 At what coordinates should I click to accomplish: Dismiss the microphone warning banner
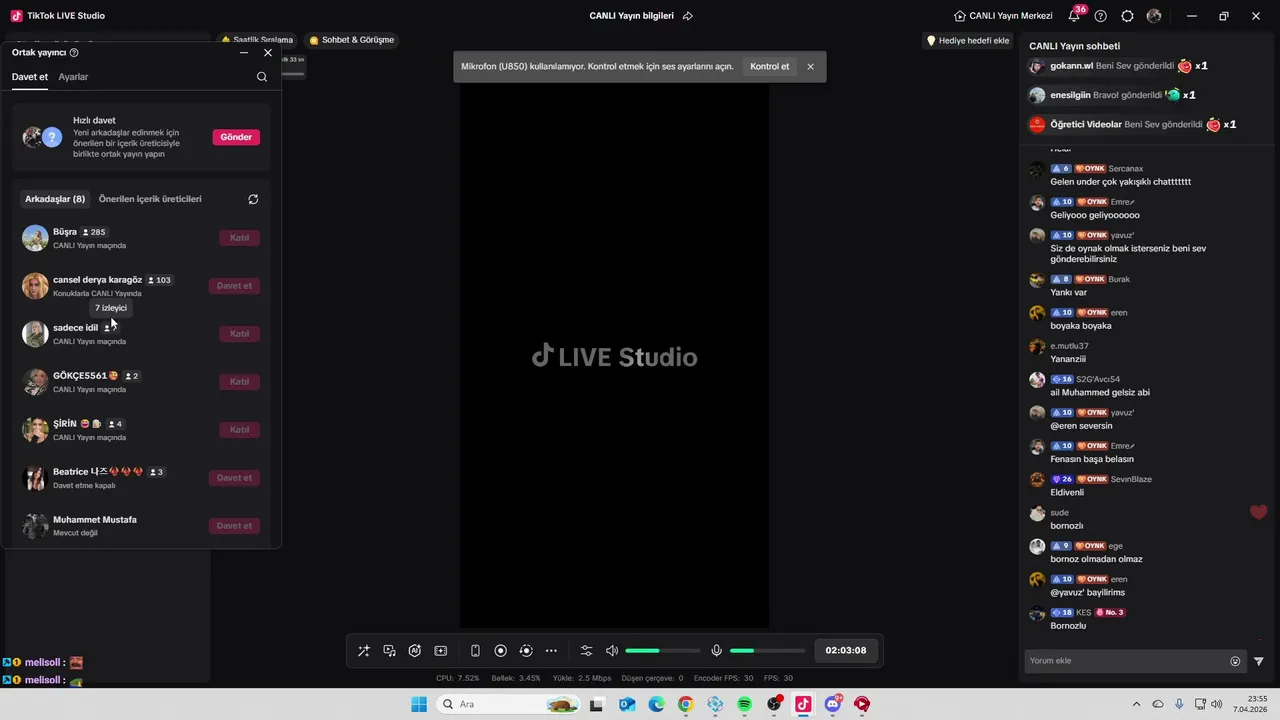811,67
